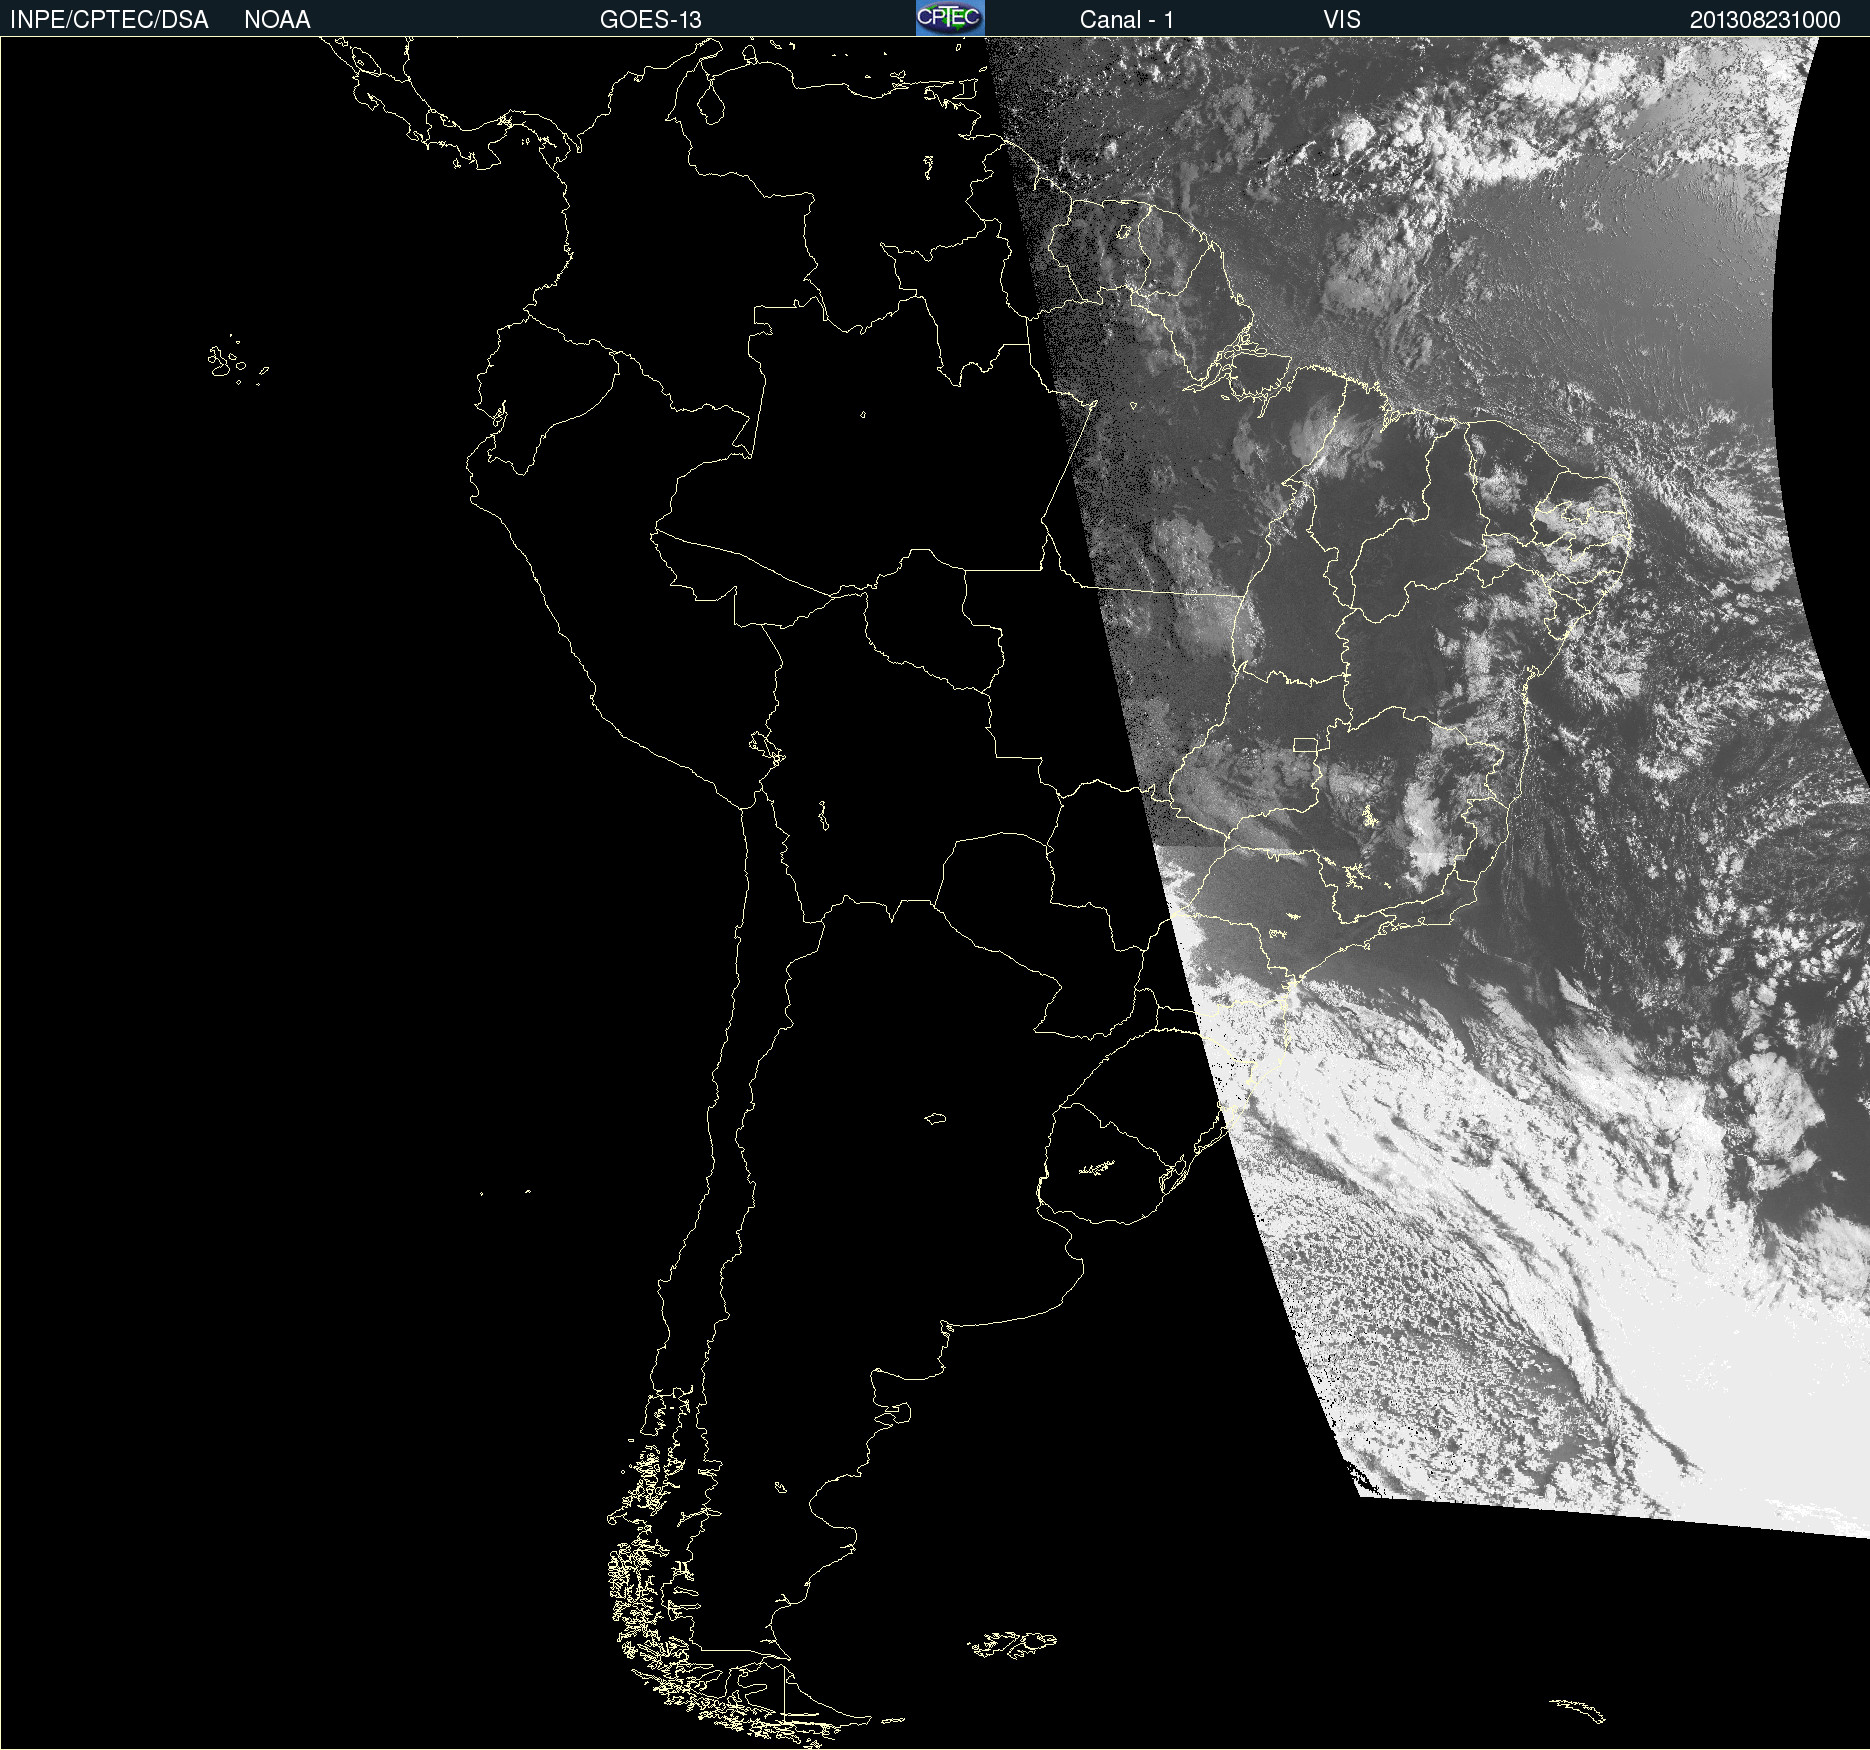Select the GOES-13 satellite label
The width and height of the screenshot is (1870, 1750).
[650, 20]
